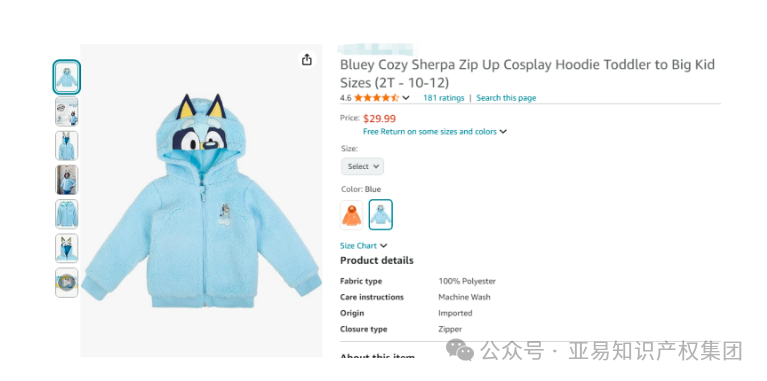Click the share icon above product image
This screenshot has width=767, height=381.
(307, 60)
